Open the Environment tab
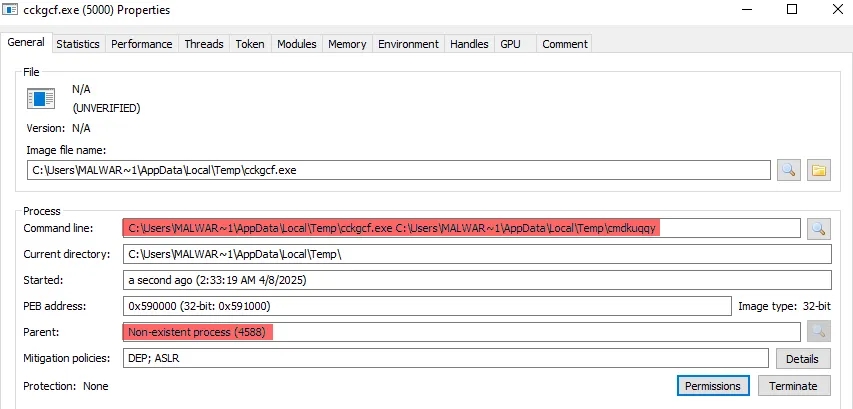Viewport: 853px width, 409px height. tap(408, 44)
